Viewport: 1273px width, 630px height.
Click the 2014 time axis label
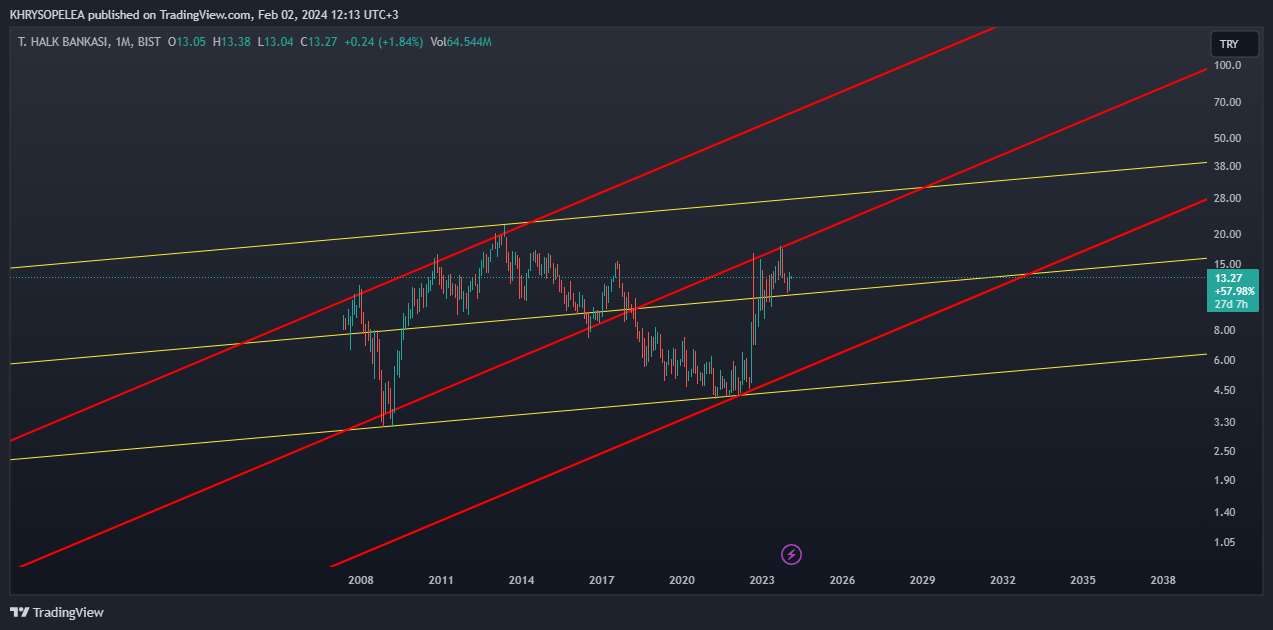521,580
